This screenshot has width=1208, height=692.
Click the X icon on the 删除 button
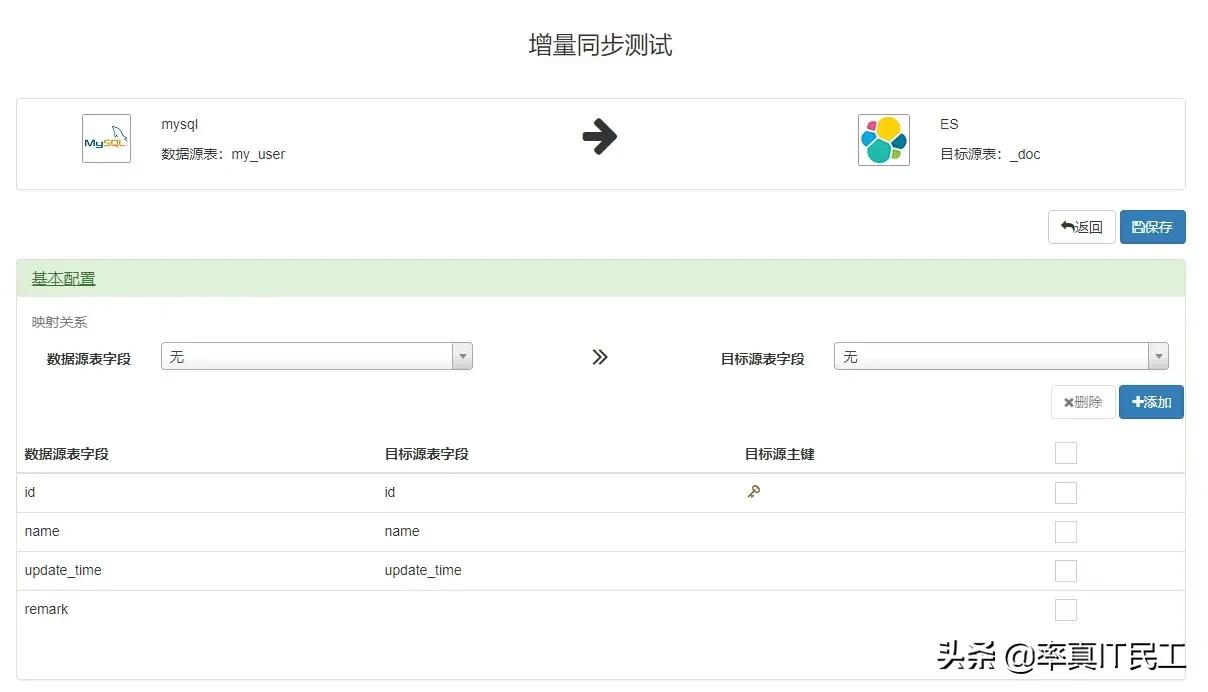(1067, 402)
